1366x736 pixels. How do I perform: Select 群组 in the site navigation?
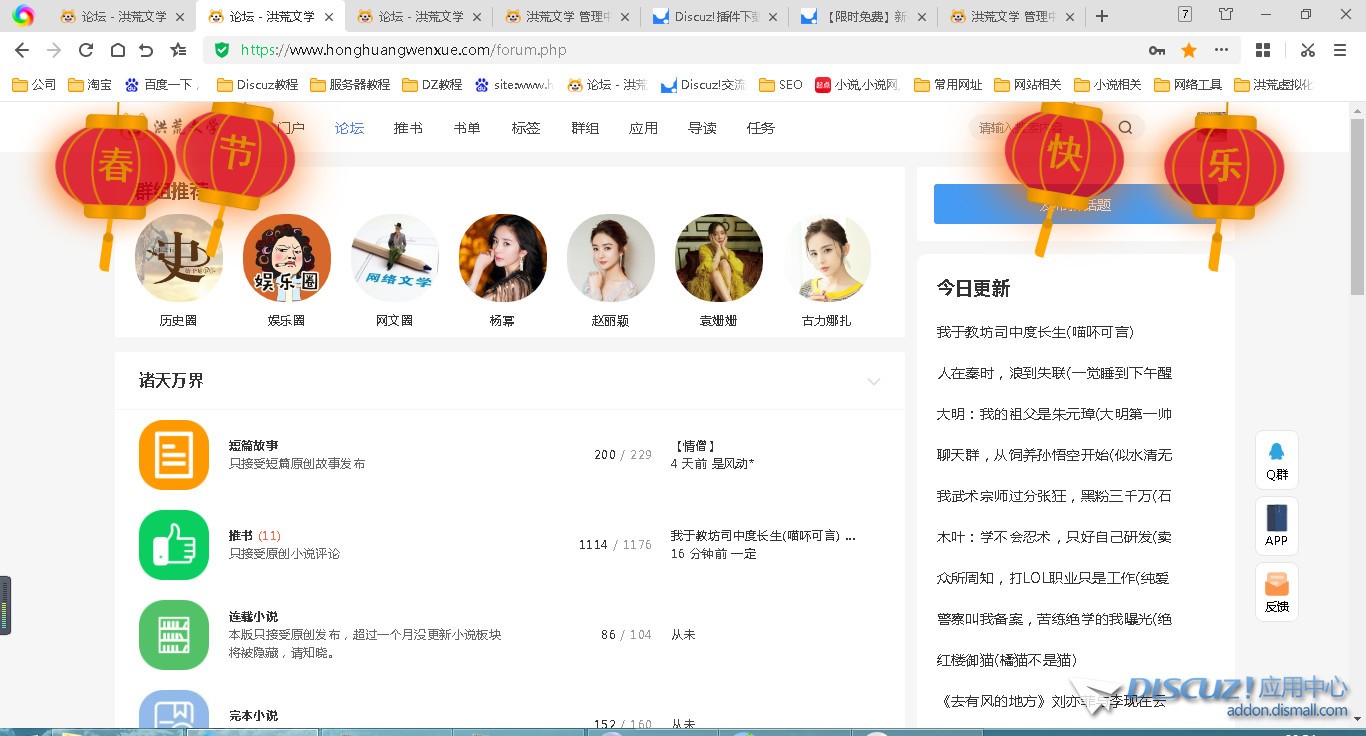[x=585, y=128]
